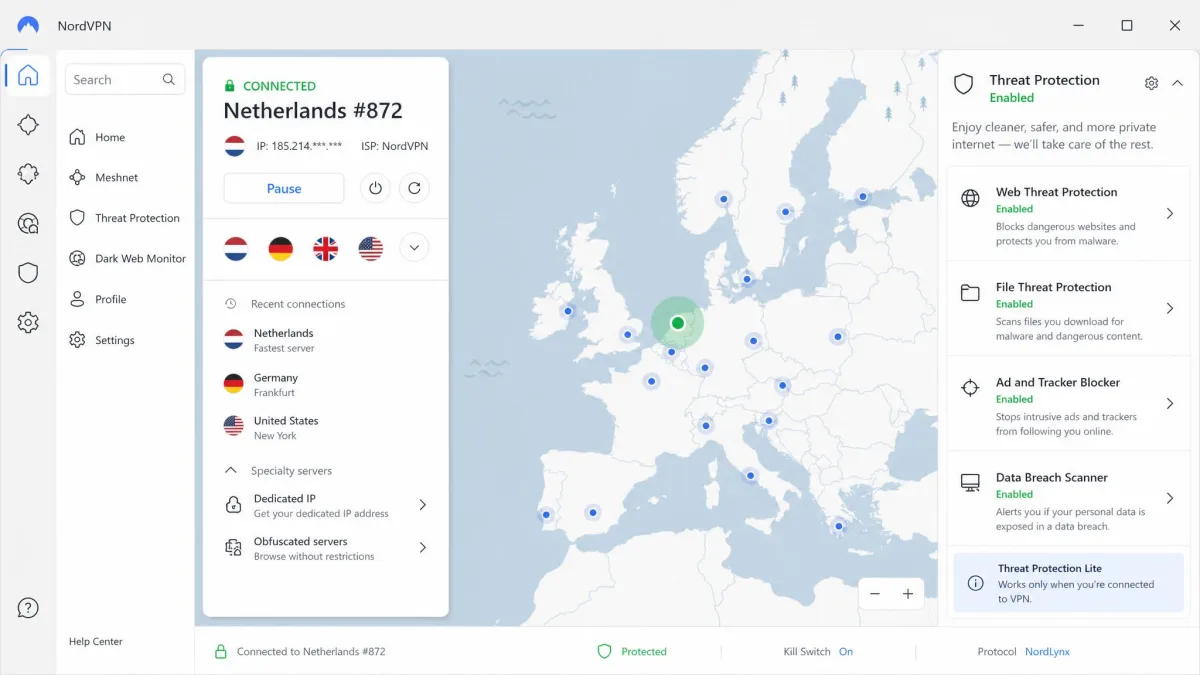The image size is (1200, 675).
Task: Reconnect to Netherlands fastest server in recents
Action: (x=325, y=340)
